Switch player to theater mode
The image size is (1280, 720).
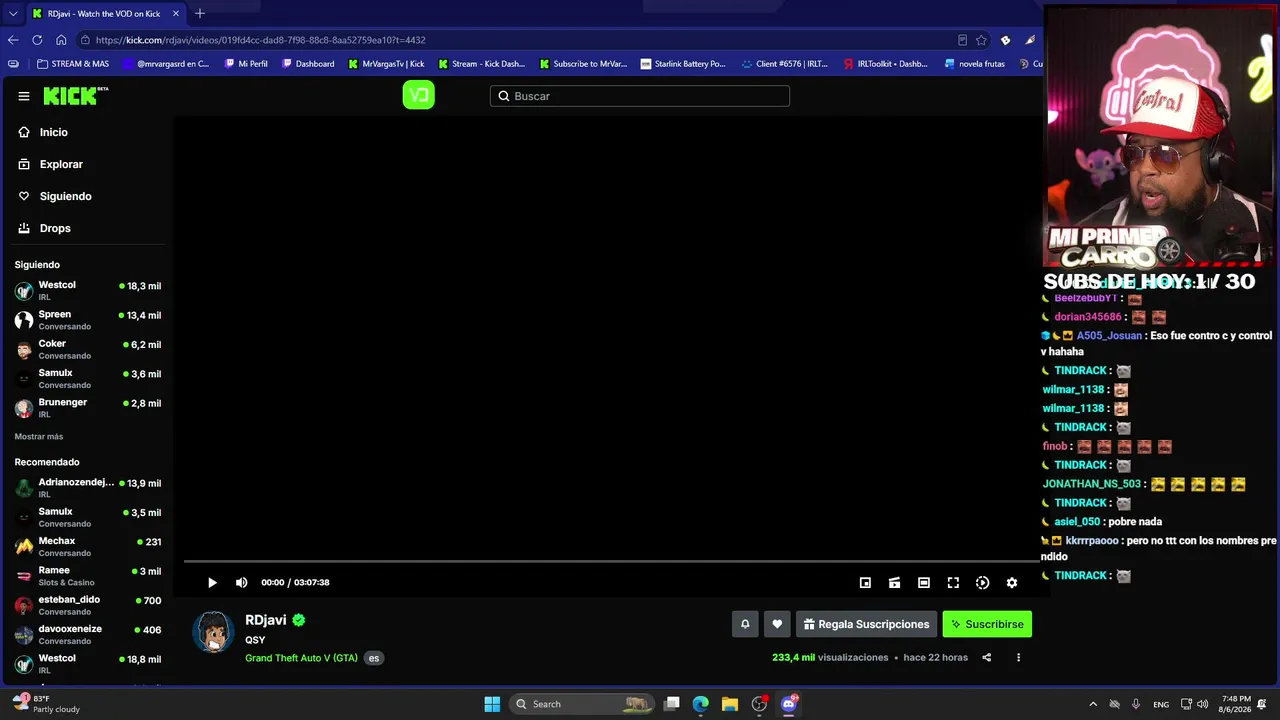click(x=924, y=583)
